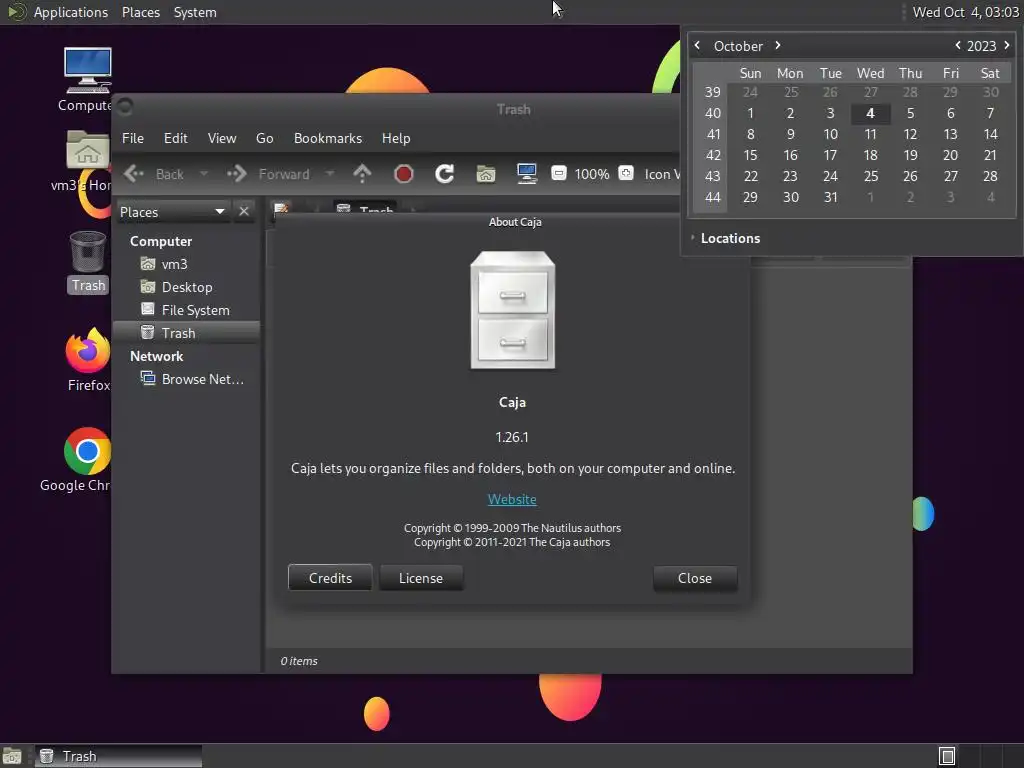Open the Caja Website link
The width and height of the screenshot is (1024, 768).
click(512, 500)
